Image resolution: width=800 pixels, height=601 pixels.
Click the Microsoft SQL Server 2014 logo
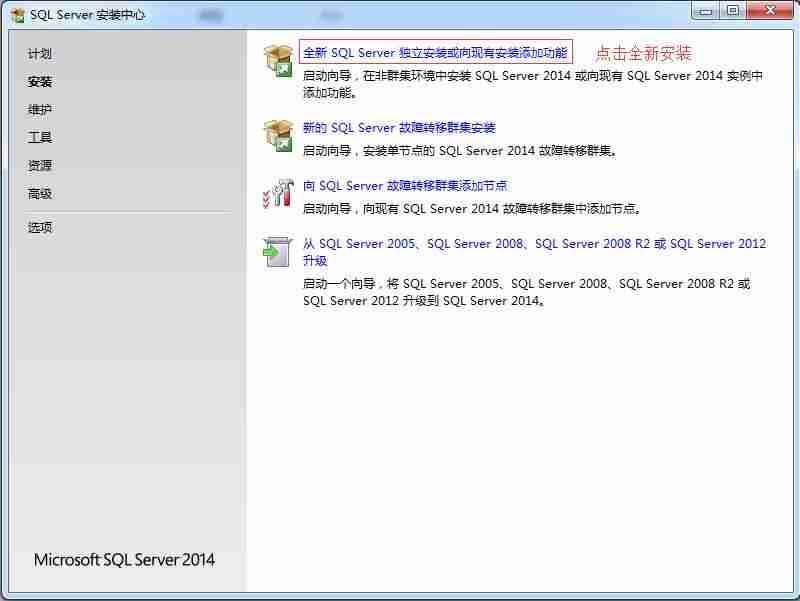coord(124,560)
